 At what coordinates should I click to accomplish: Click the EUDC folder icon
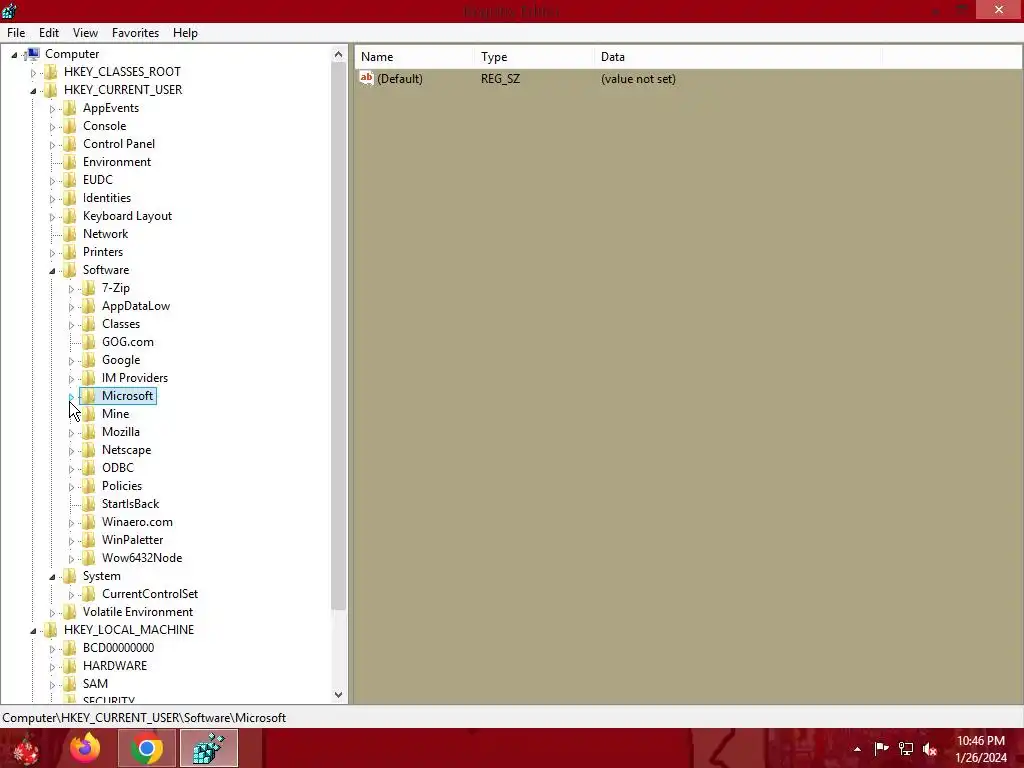point(69,180)
